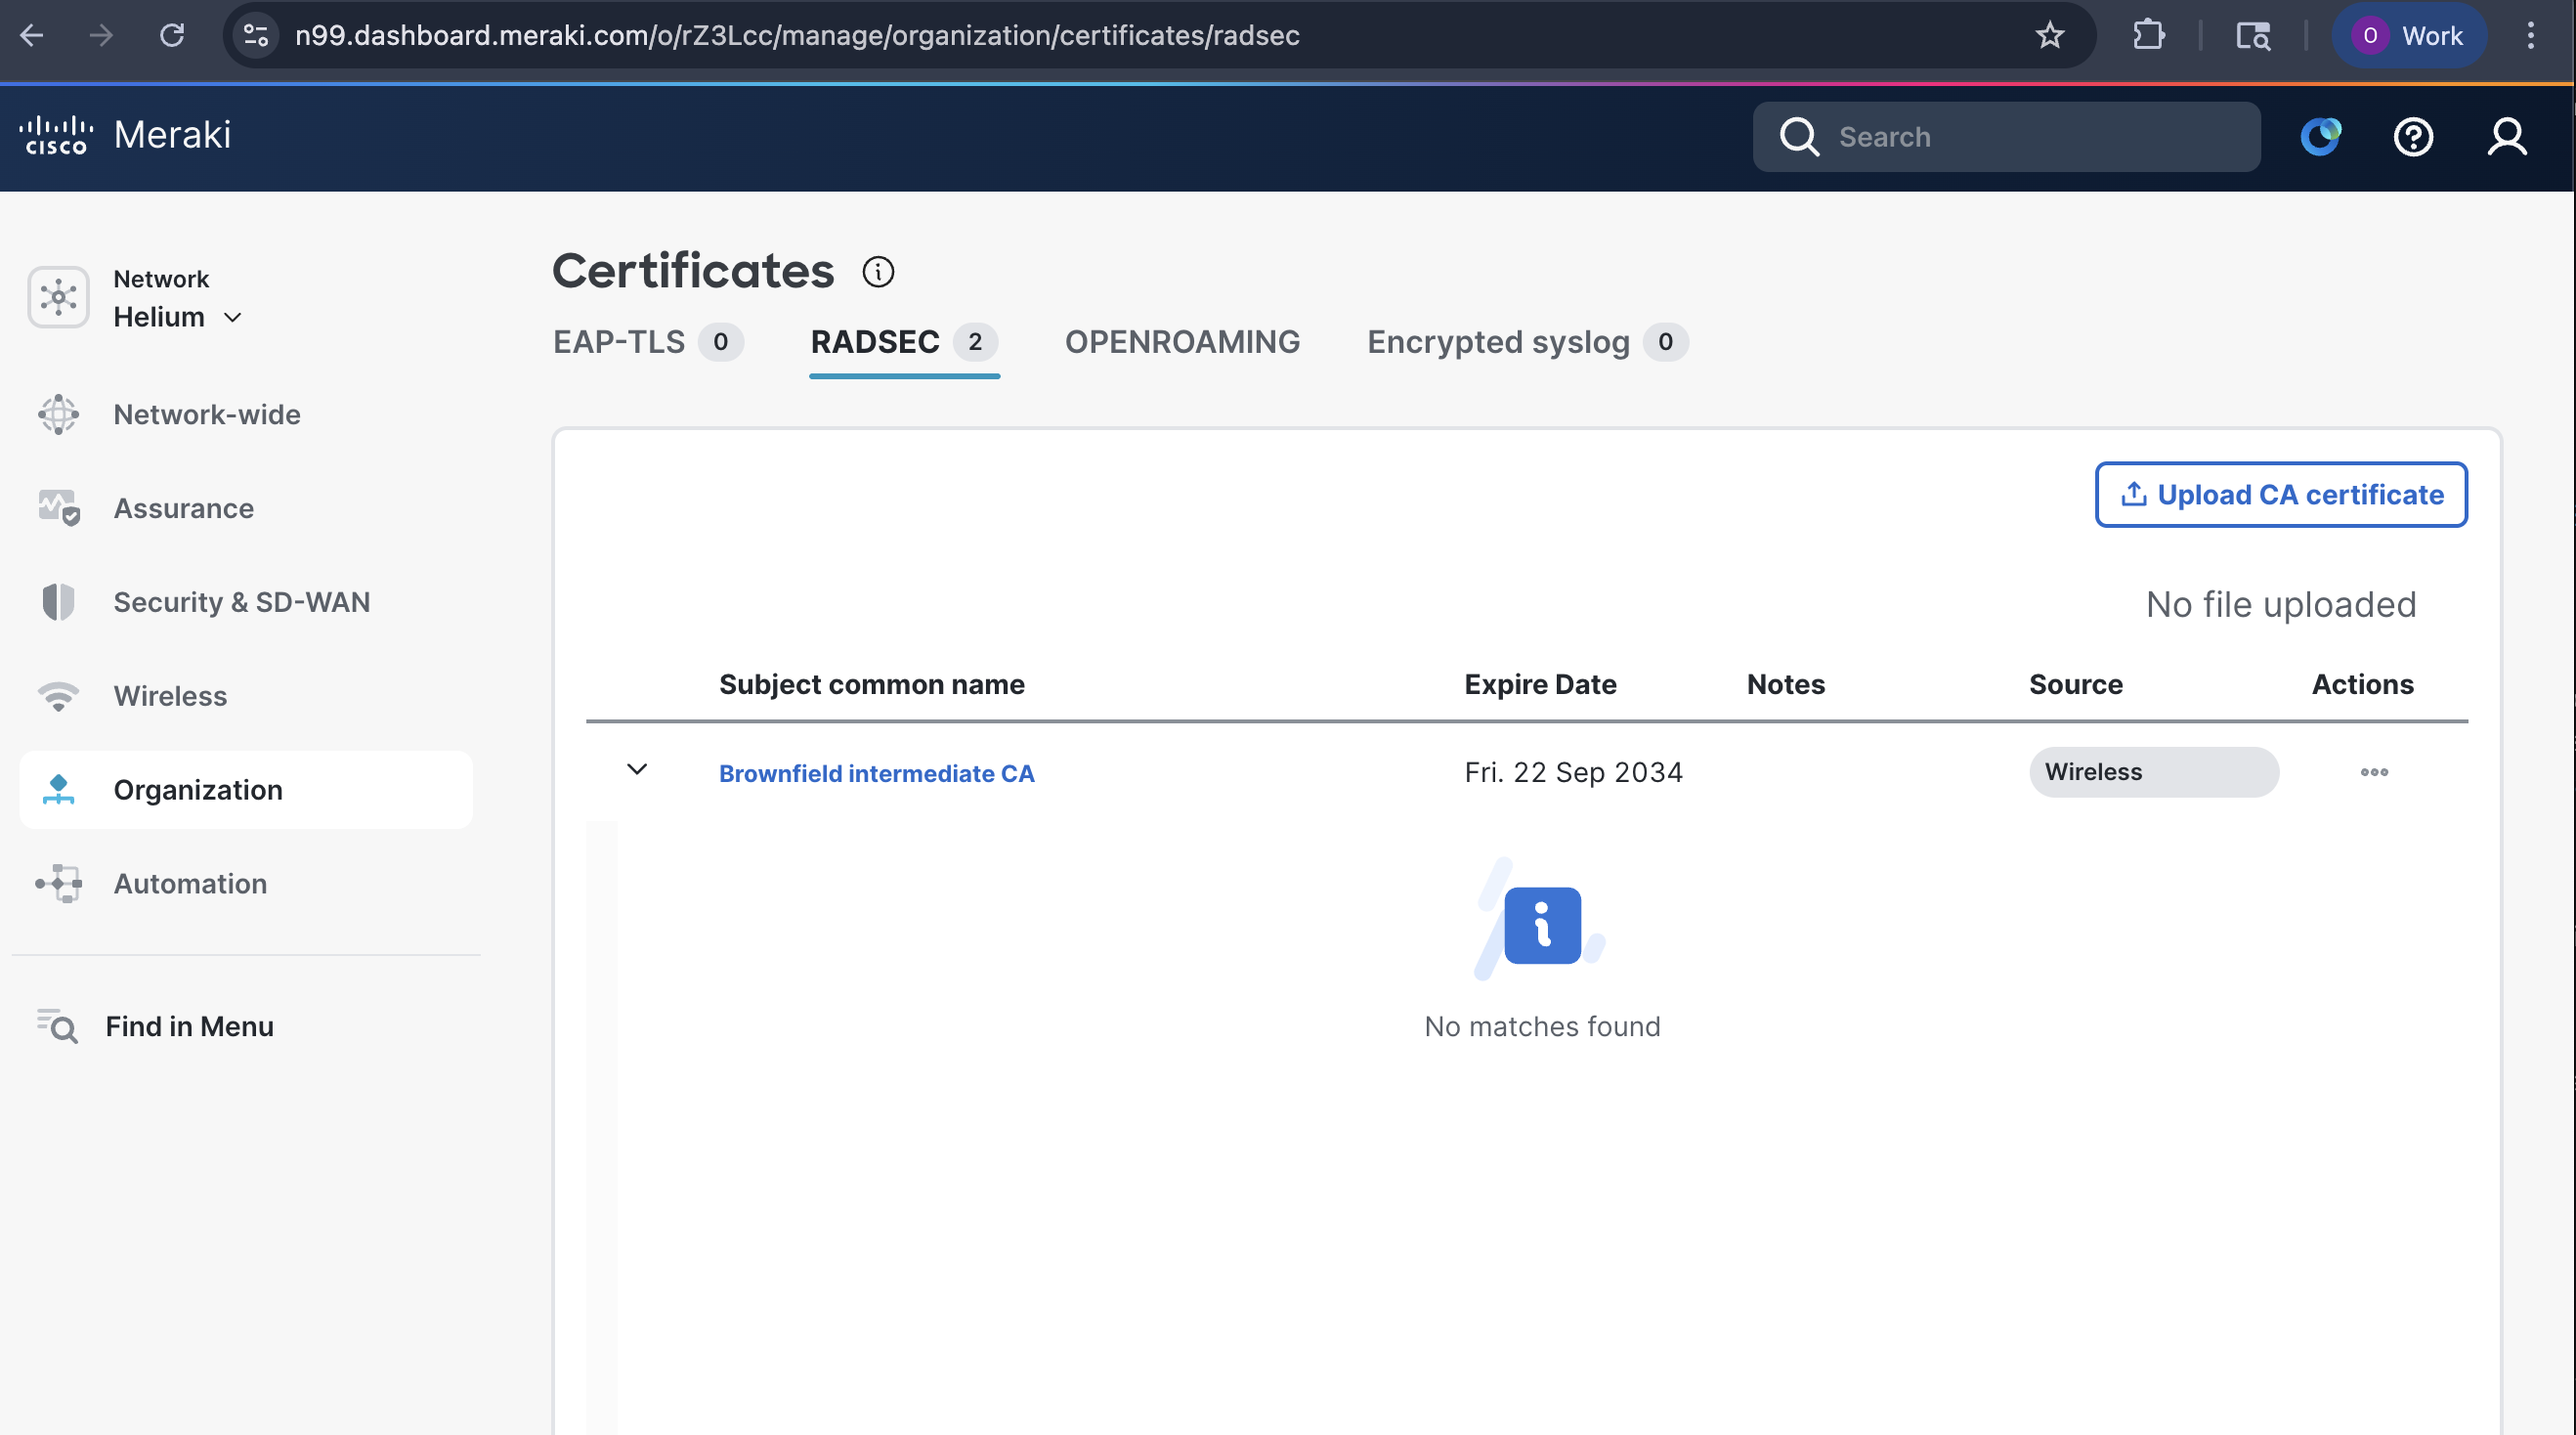Open the Brownfield intermediate CA link
This screenshot has width=2576, height=1435.
click(876, 773)
